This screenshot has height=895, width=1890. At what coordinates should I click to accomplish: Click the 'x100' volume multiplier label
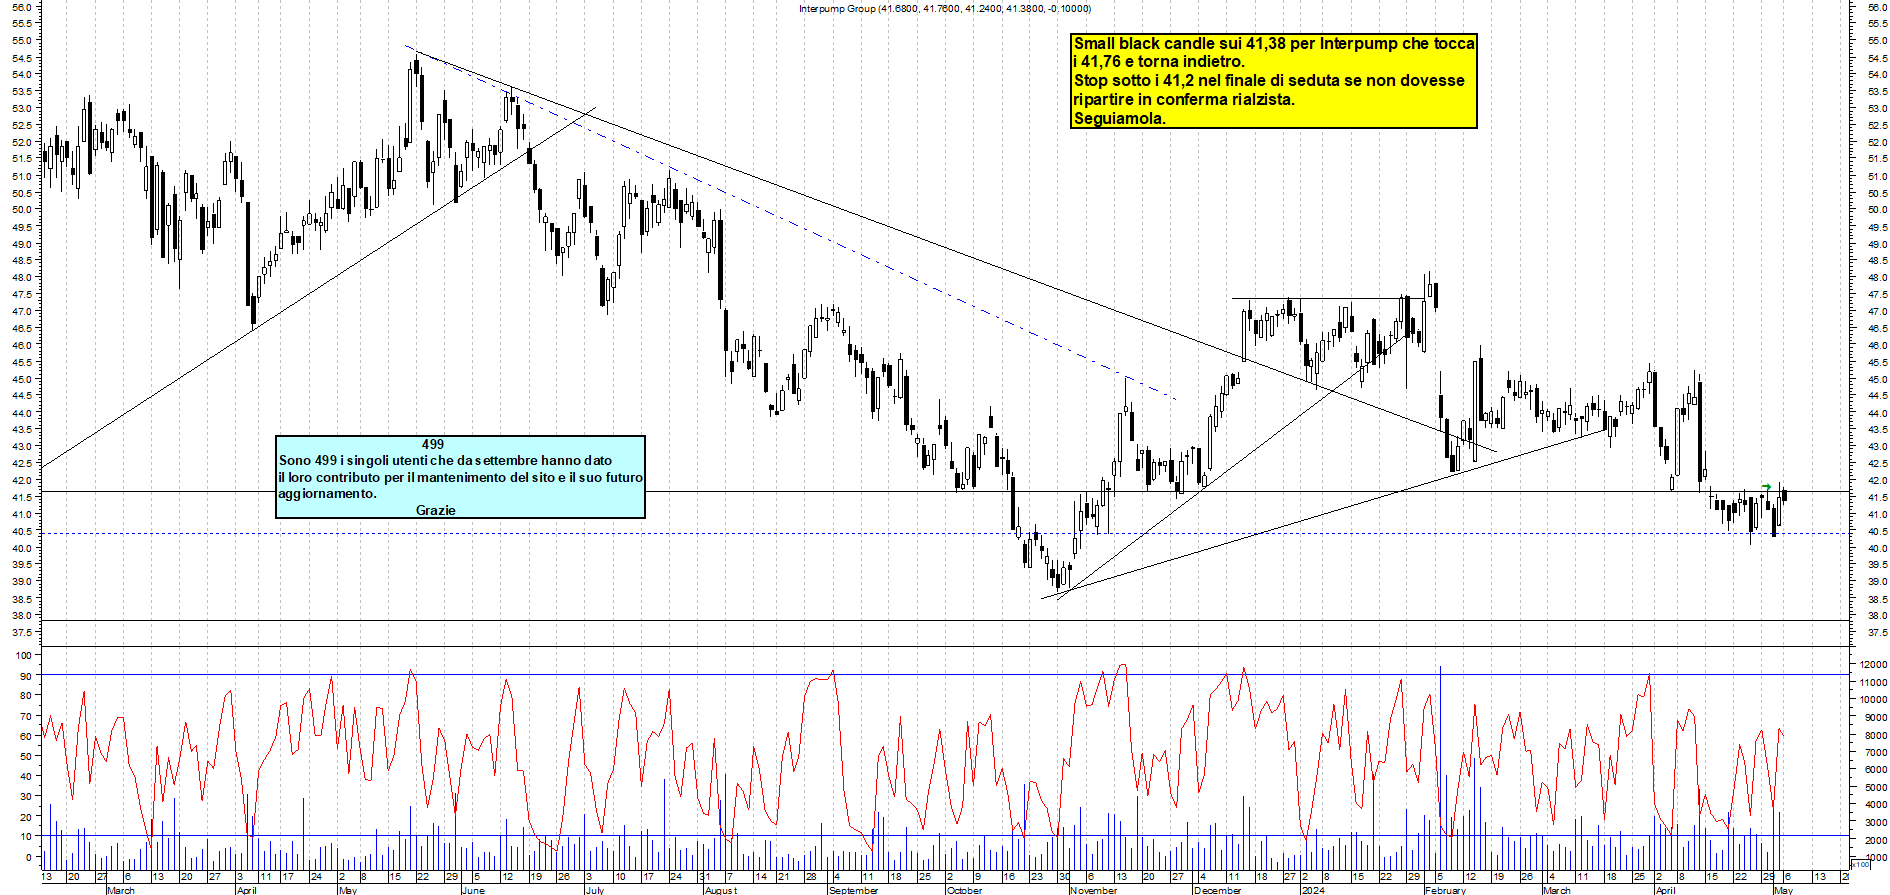pos(1860,865)
